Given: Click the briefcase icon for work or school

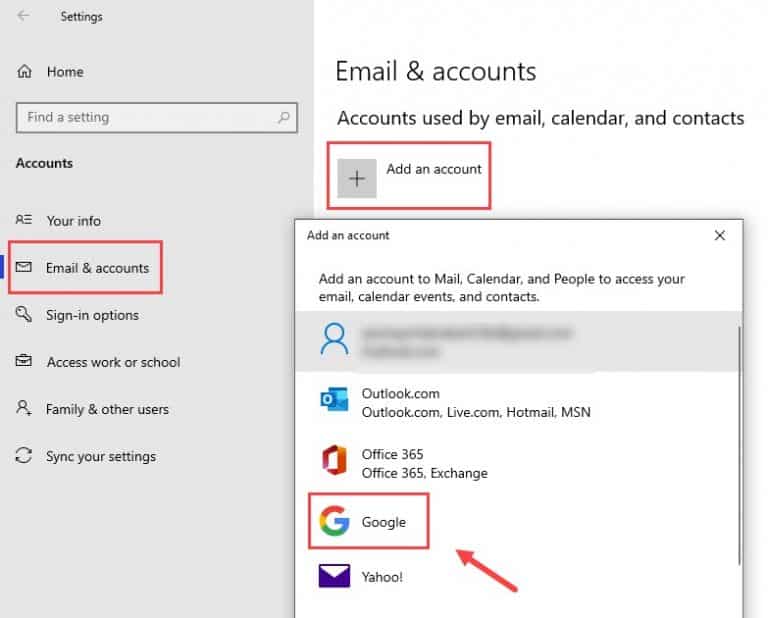Looking at the screenshot, I should 24,360.
